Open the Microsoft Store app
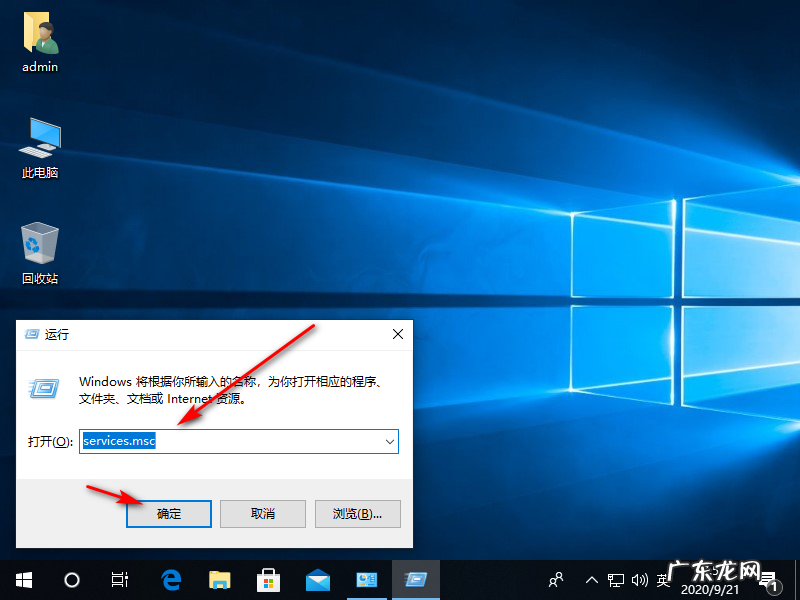Image resolution: width=800 pixels, height=600 pixels. tap(268, 580)
